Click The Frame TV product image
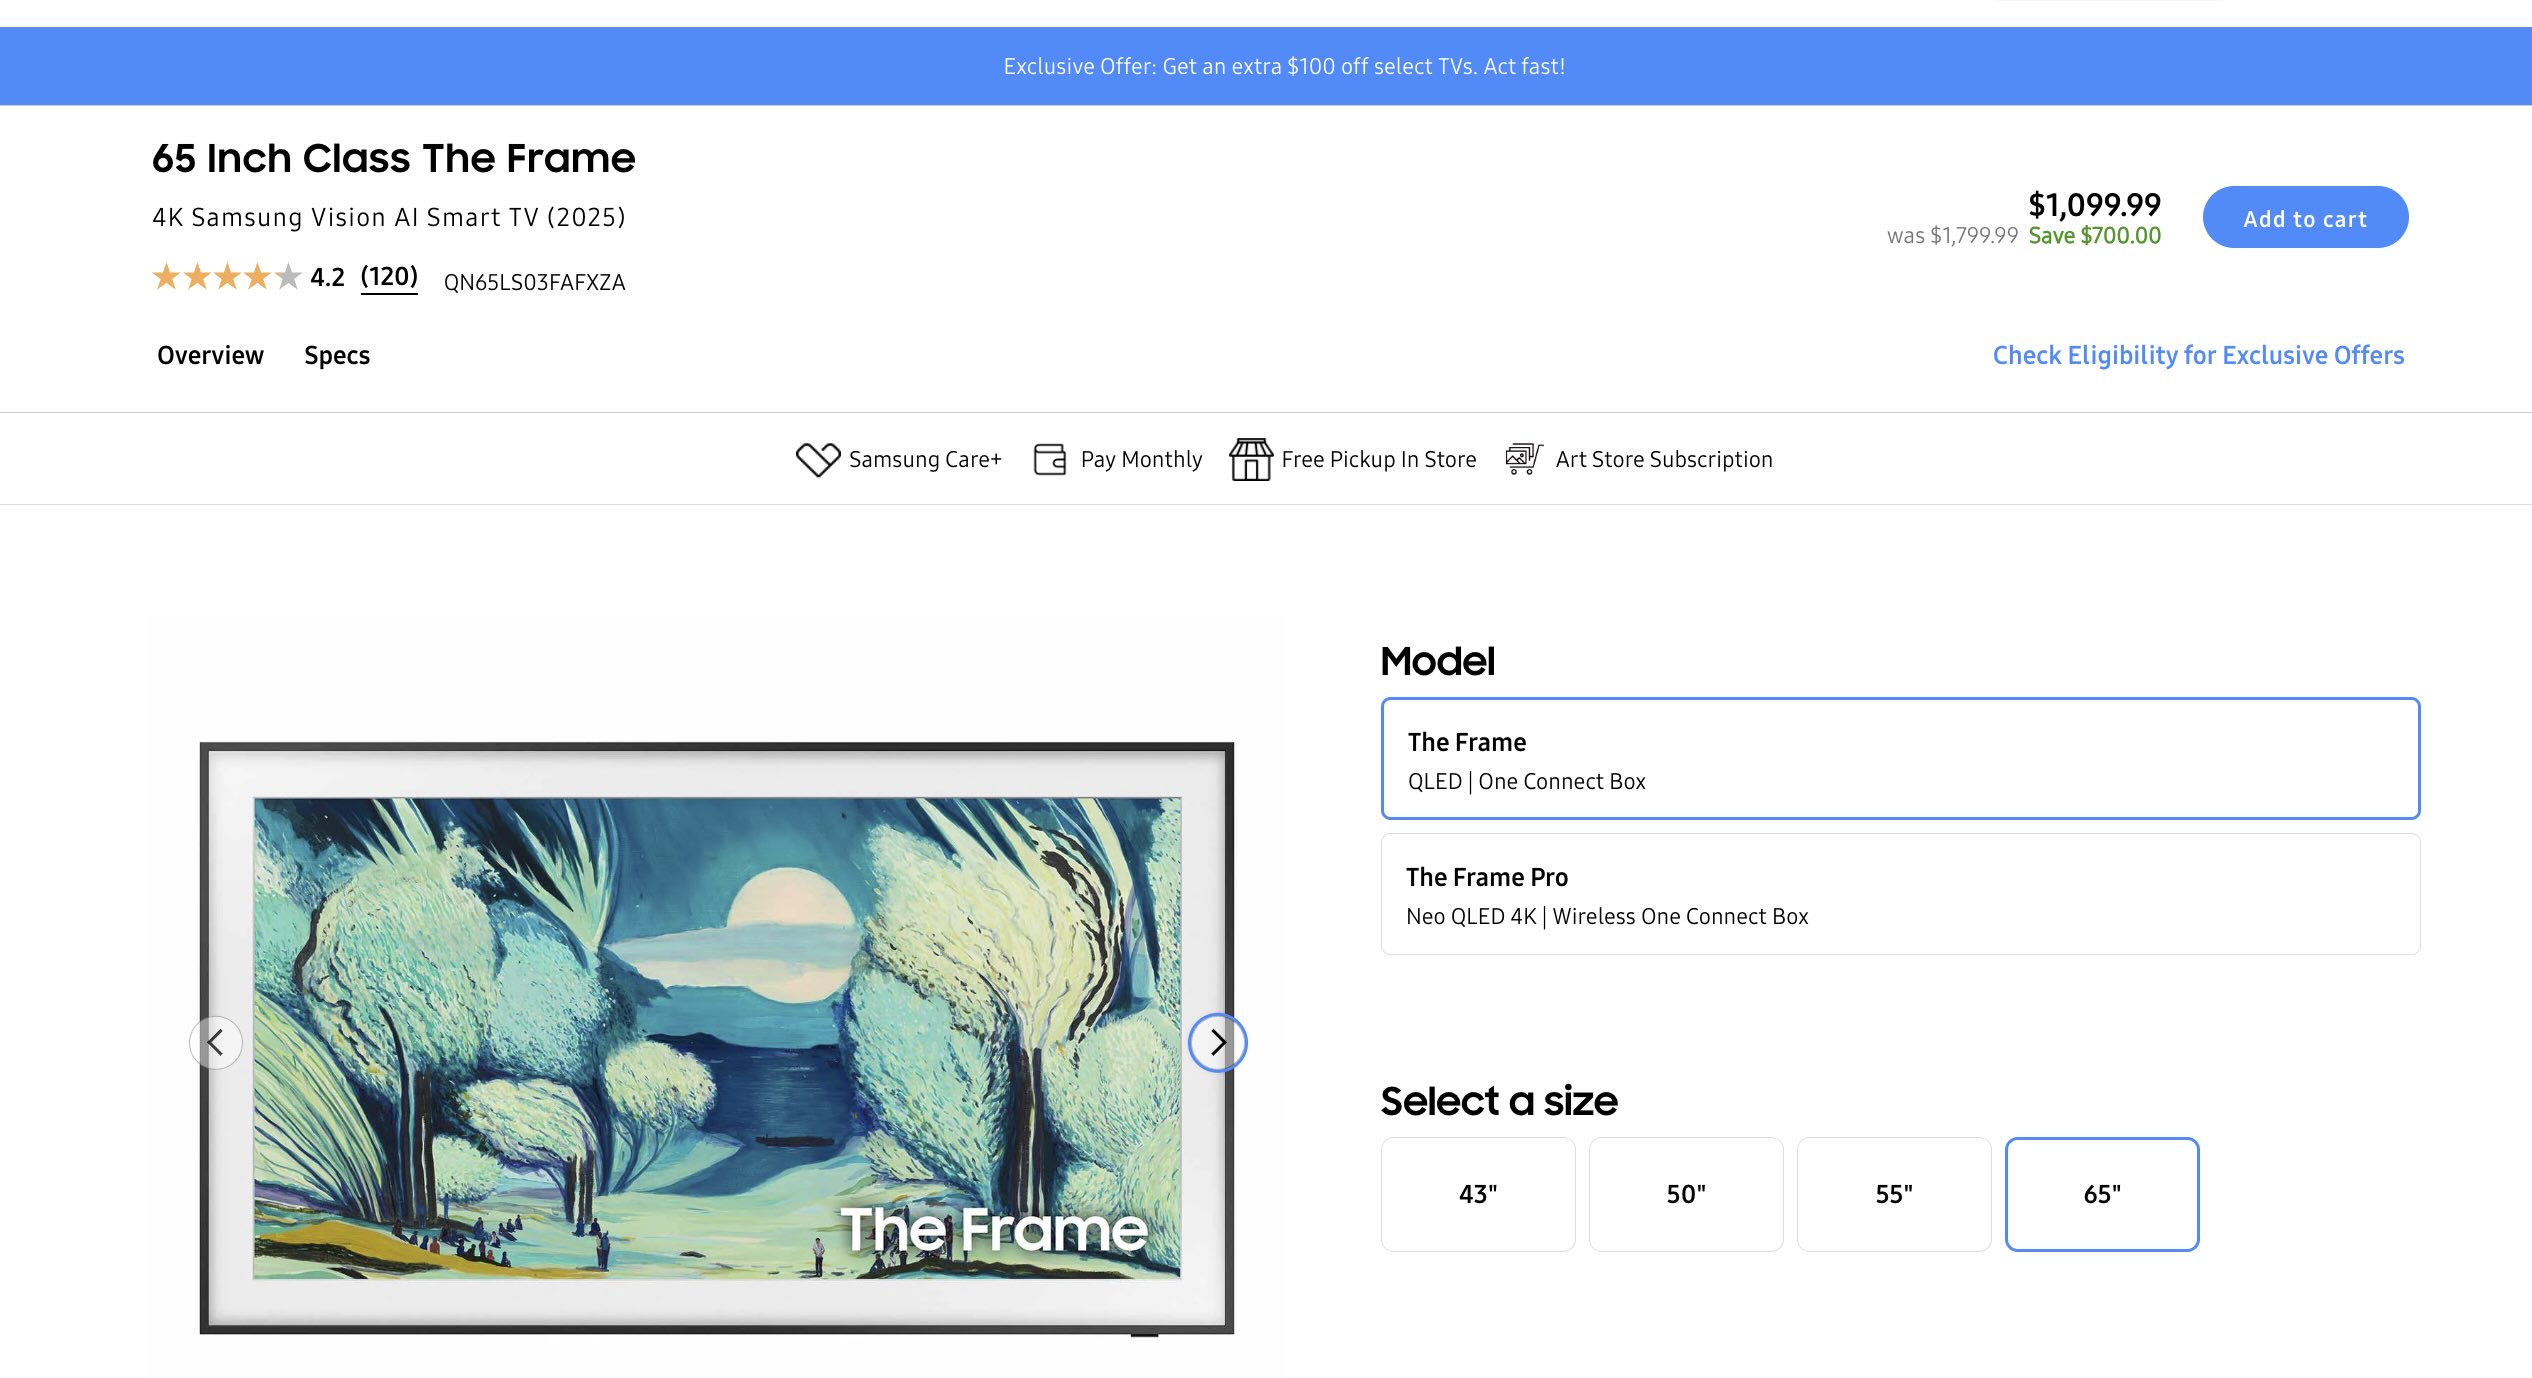The height and width of the screenshot is (1378, 2532). [716, 1037]
